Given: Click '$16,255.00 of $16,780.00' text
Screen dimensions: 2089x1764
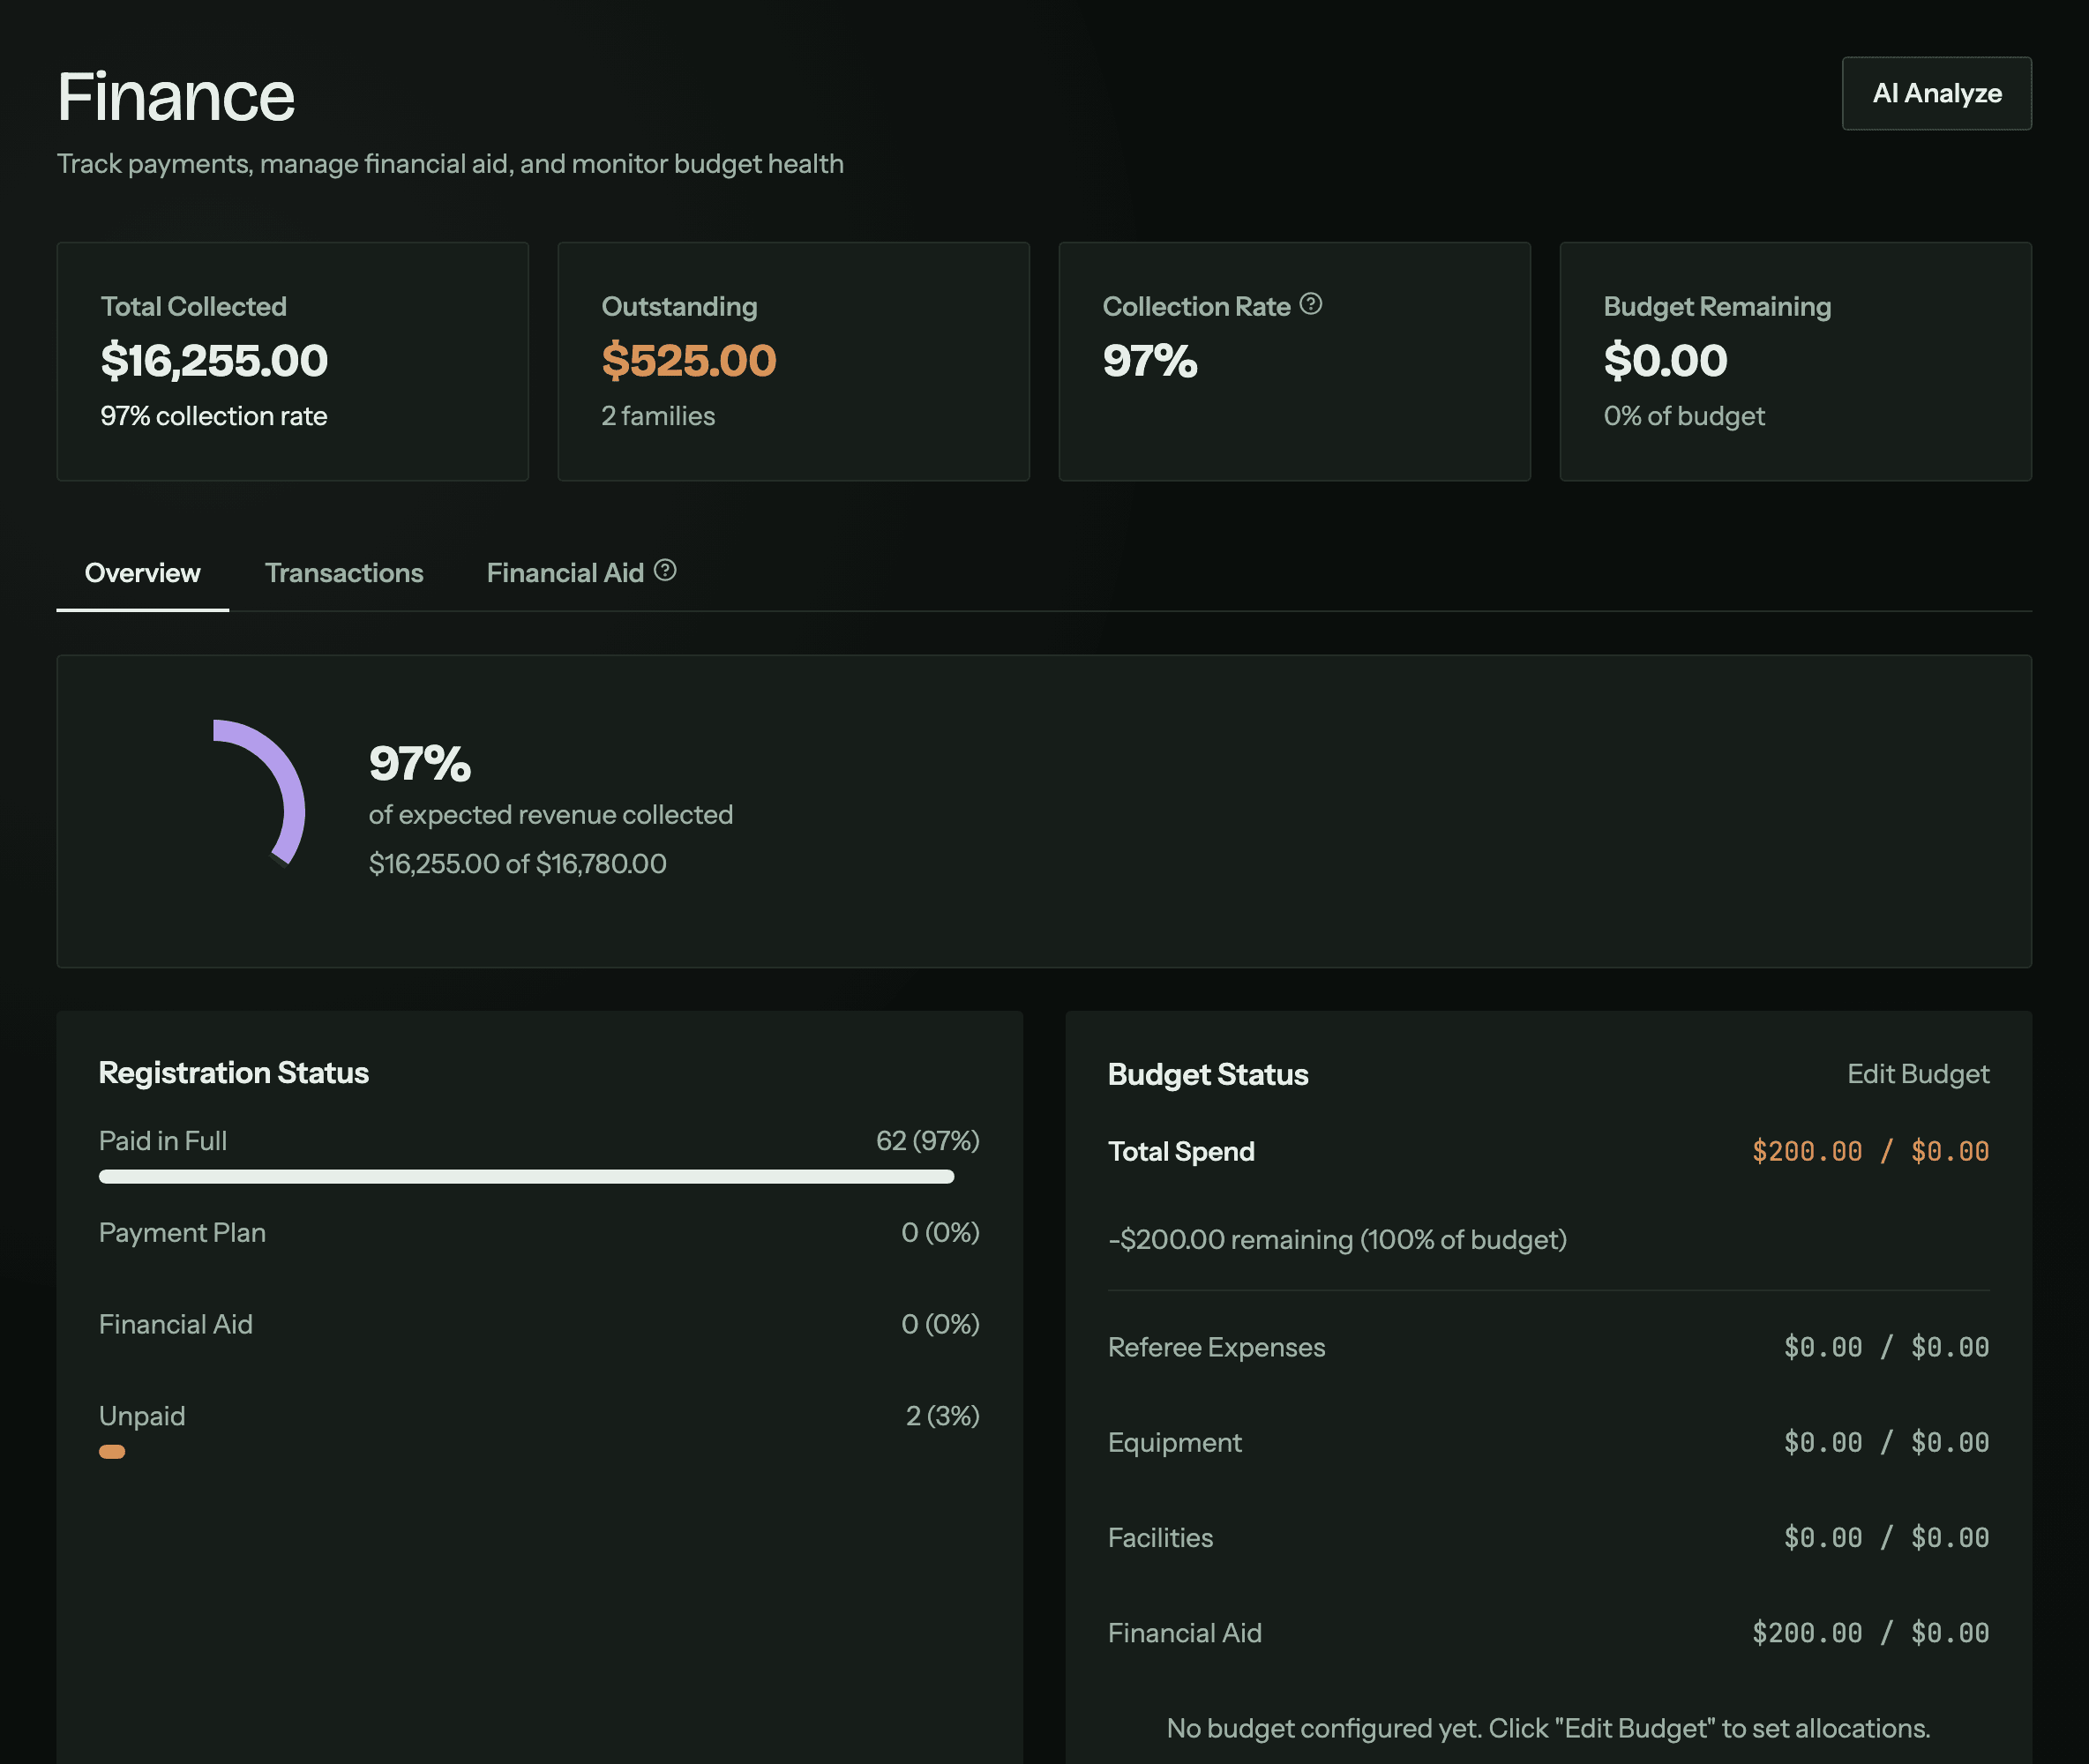Looking at the screenshot, I should 517,864.
